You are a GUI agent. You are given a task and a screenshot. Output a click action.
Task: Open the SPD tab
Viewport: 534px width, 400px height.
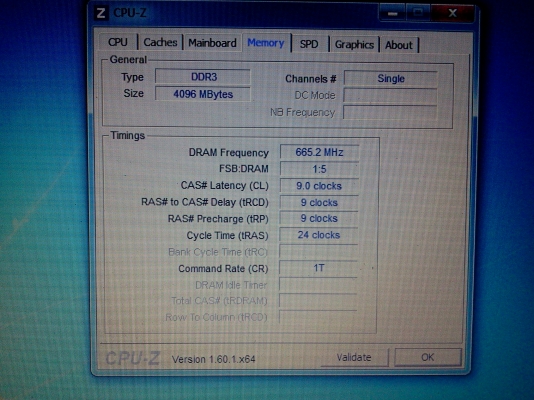[x=309, y=44]
